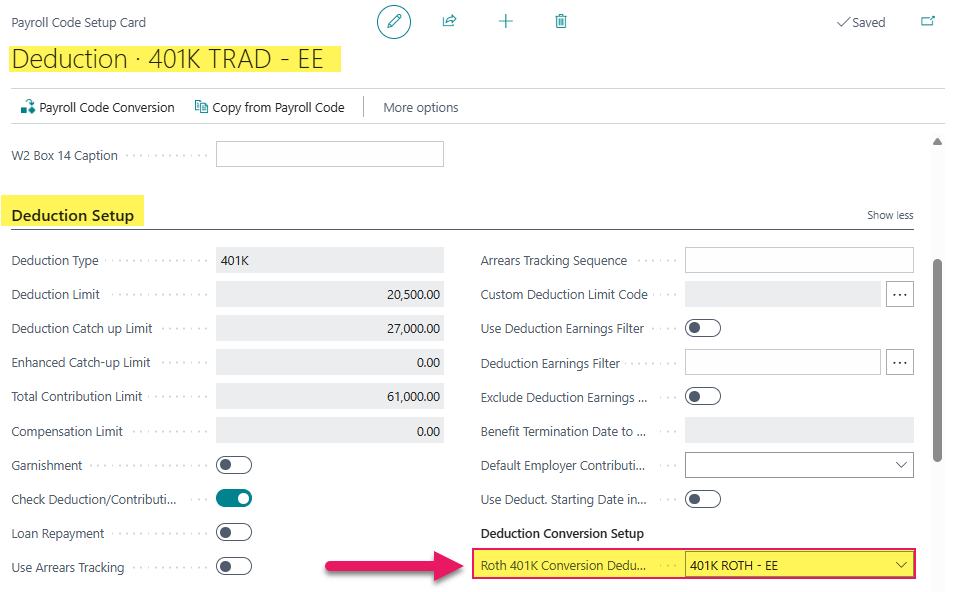
Task: Click the Arrears Tracking Sequence field
Action: [x=798, y=260]
